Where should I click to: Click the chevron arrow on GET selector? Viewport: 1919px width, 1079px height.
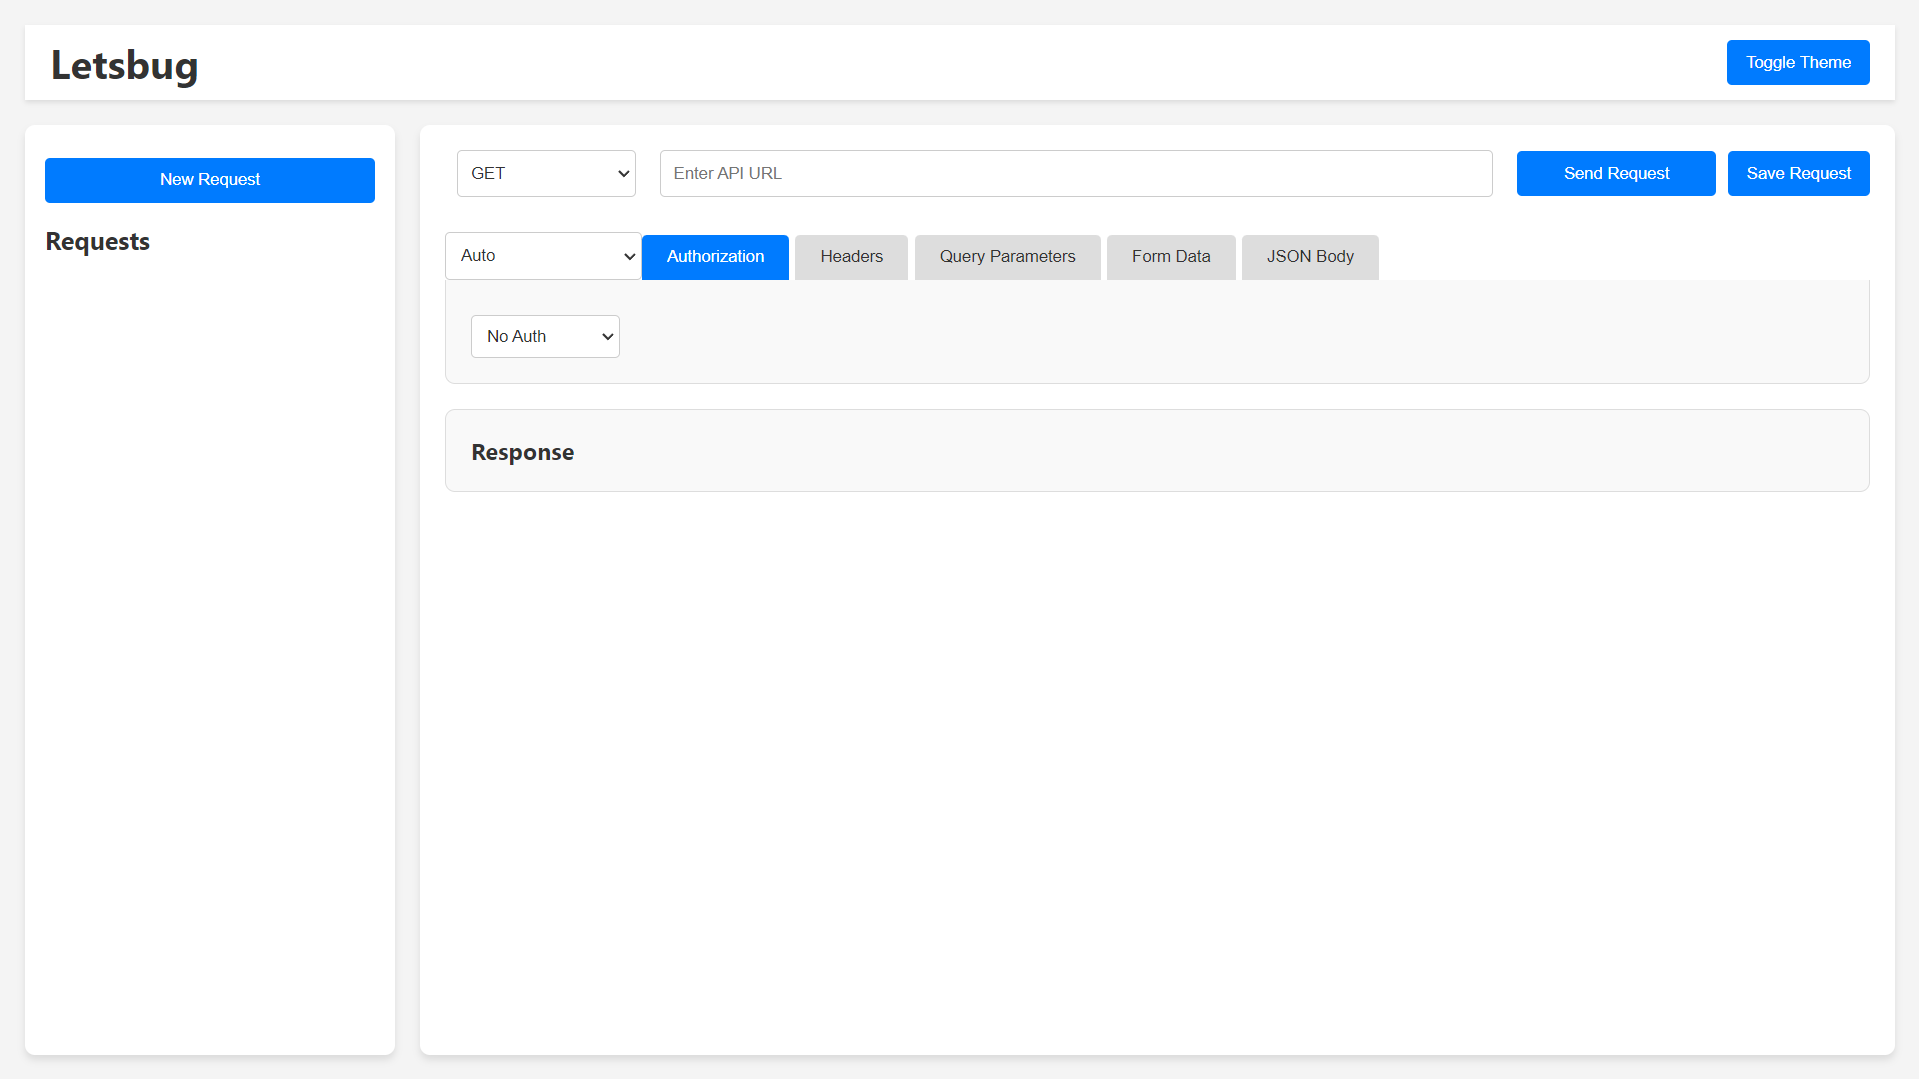pyautogui.click(x=623, y=174)
